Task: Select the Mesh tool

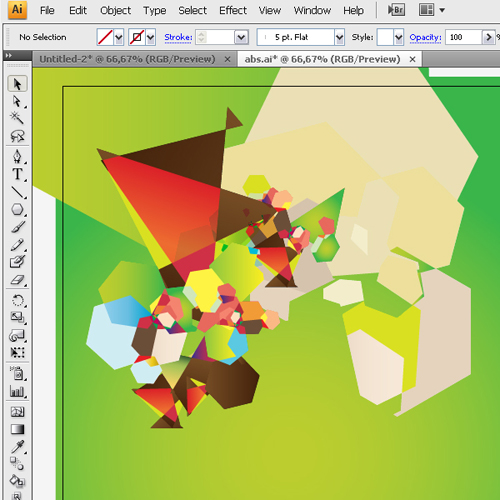Action: [17, 412]
